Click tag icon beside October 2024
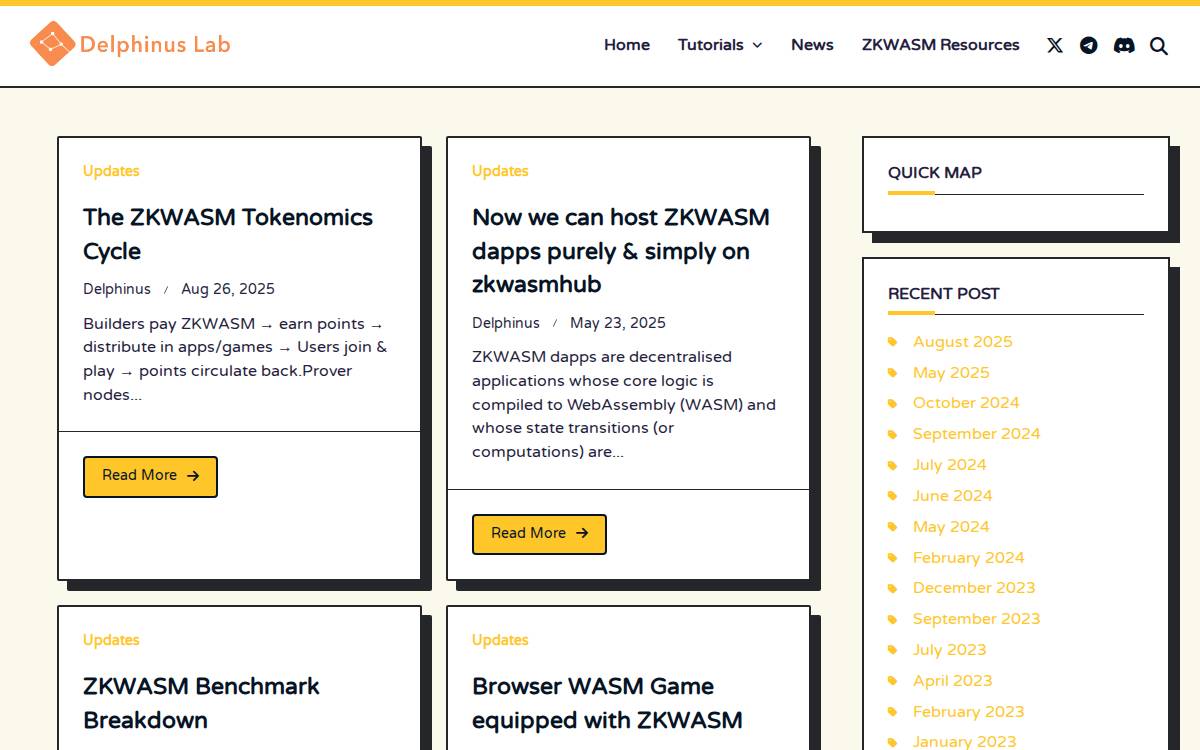 tap(893, 403)
